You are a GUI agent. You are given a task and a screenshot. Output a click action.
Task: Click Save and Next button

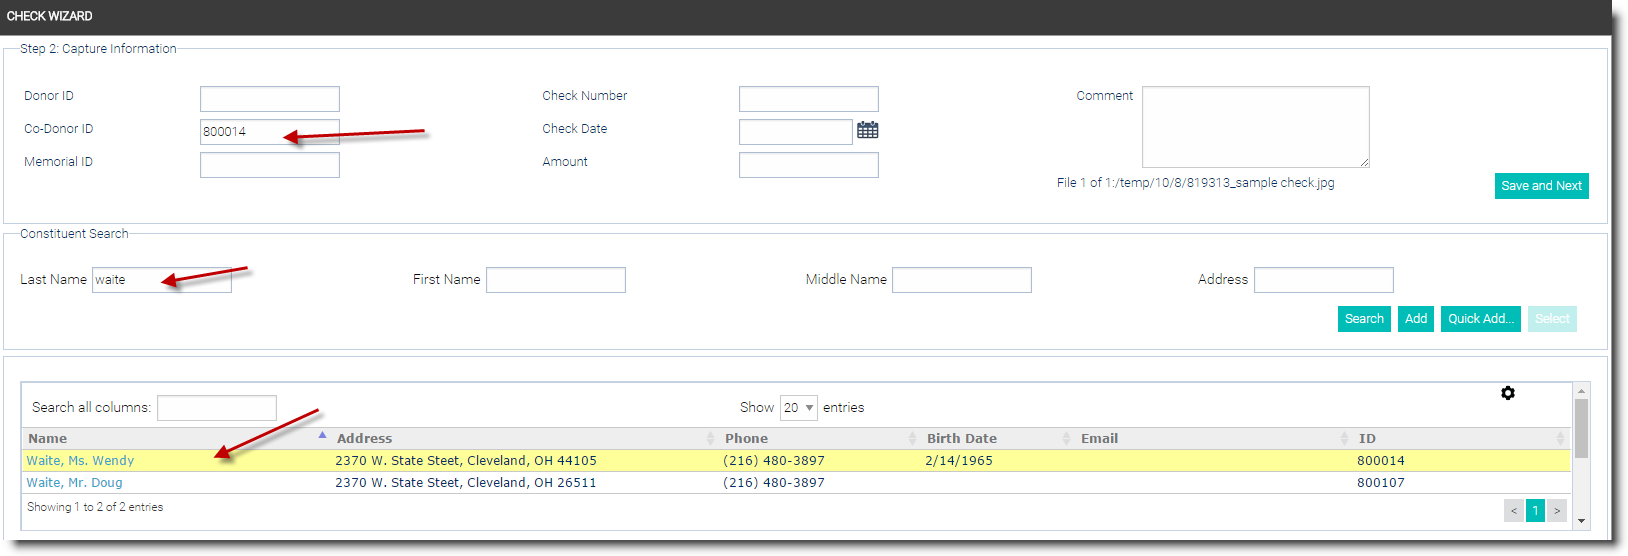click(1541, 186)
